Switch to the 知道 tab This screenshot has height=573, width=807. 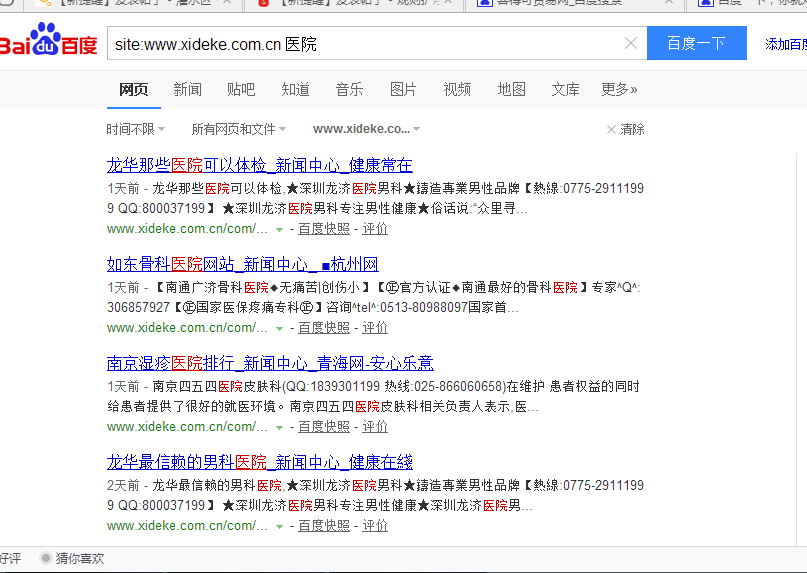(295, 90)
